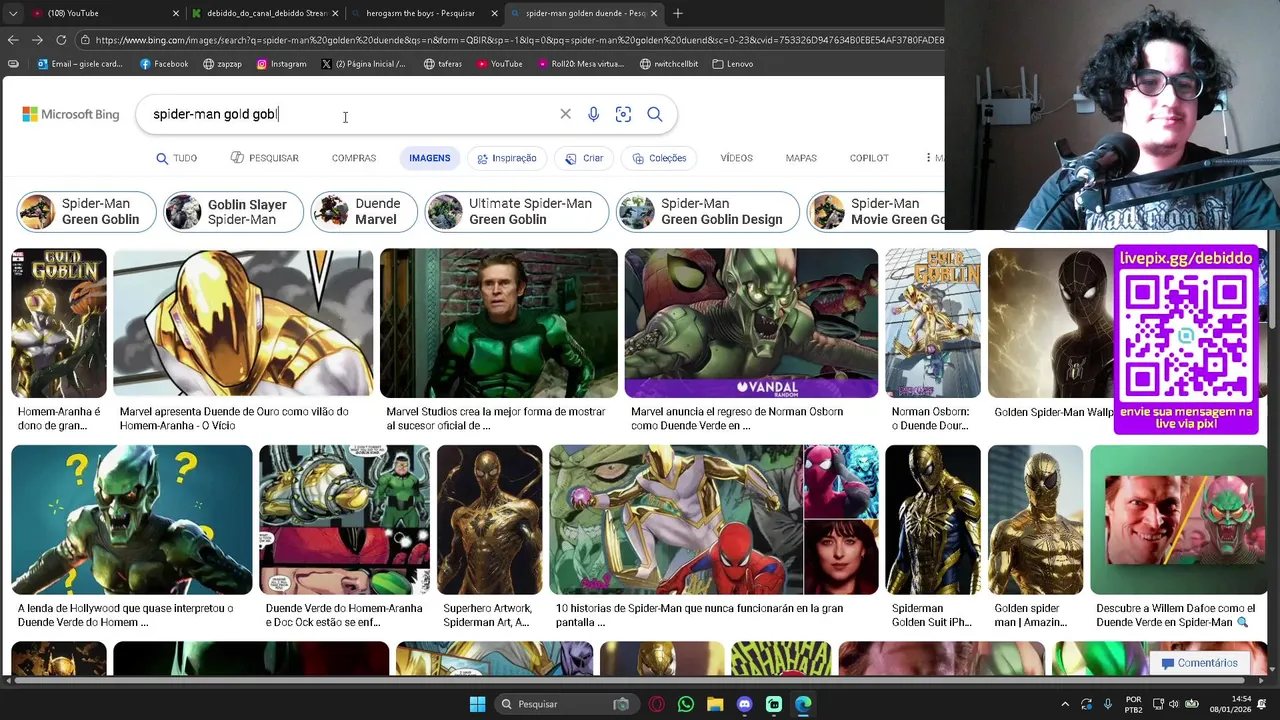The image size is (1280, 720).
Task: Open the YouTube bookmark
Action: coord(499,64)
